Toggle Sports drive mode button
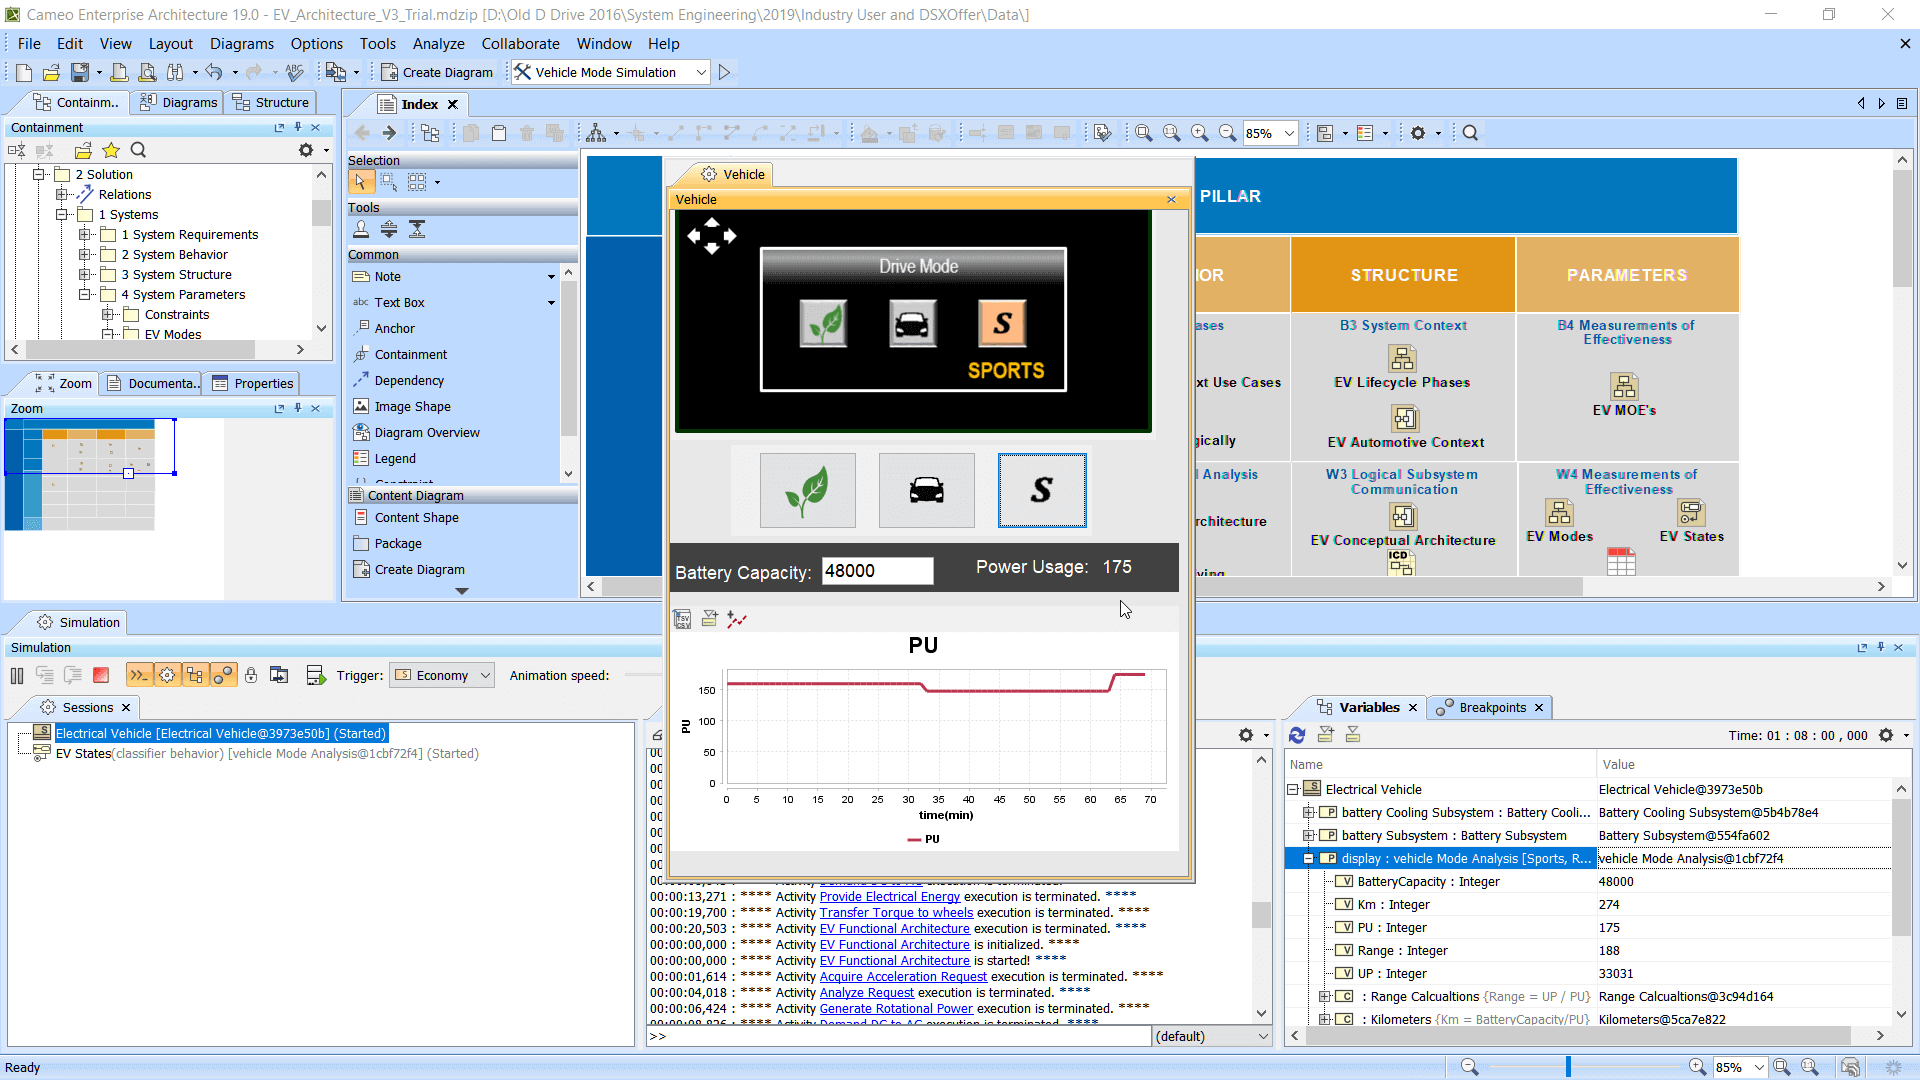1920x1080 pixels. point(1043,489)
